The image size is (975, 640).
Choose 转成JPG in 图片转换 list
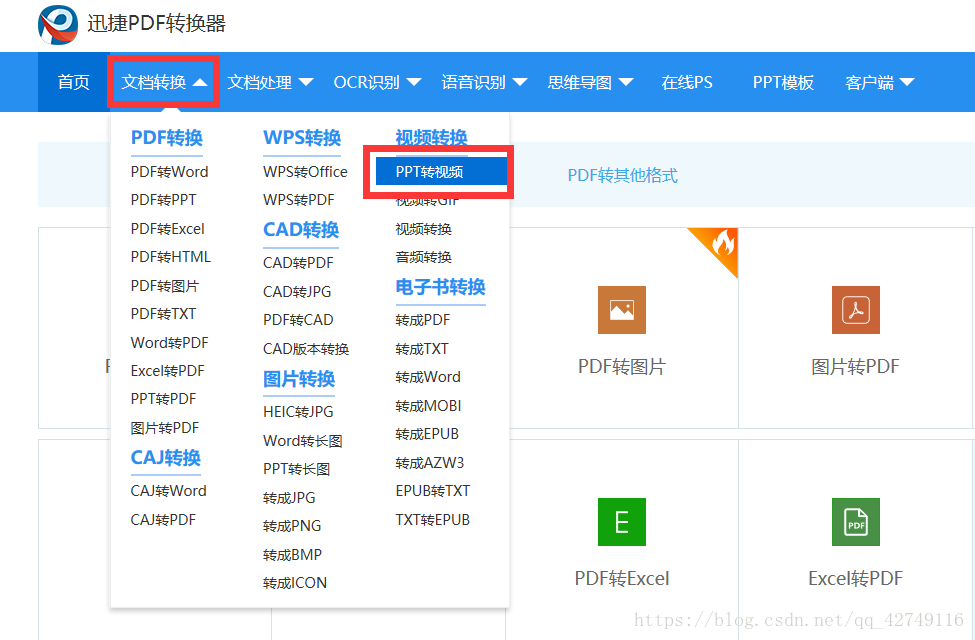pos(289,498)
